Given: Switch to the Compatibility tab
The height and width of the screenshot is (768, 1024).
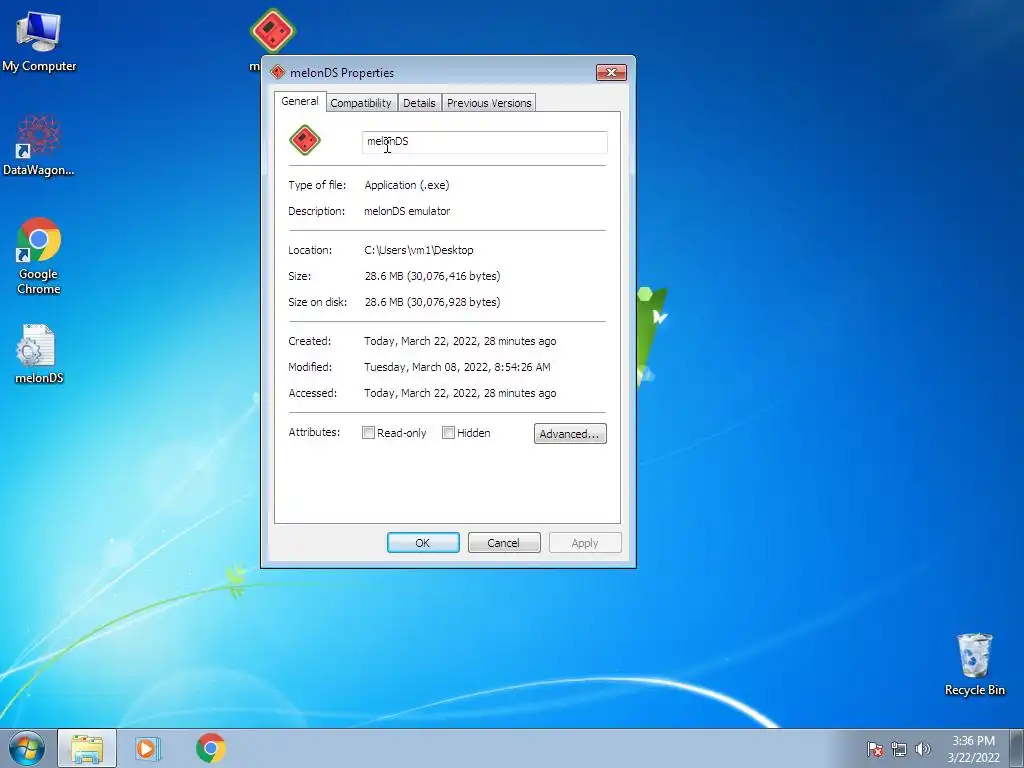Looking at the screenshot, I should [360, 103].
